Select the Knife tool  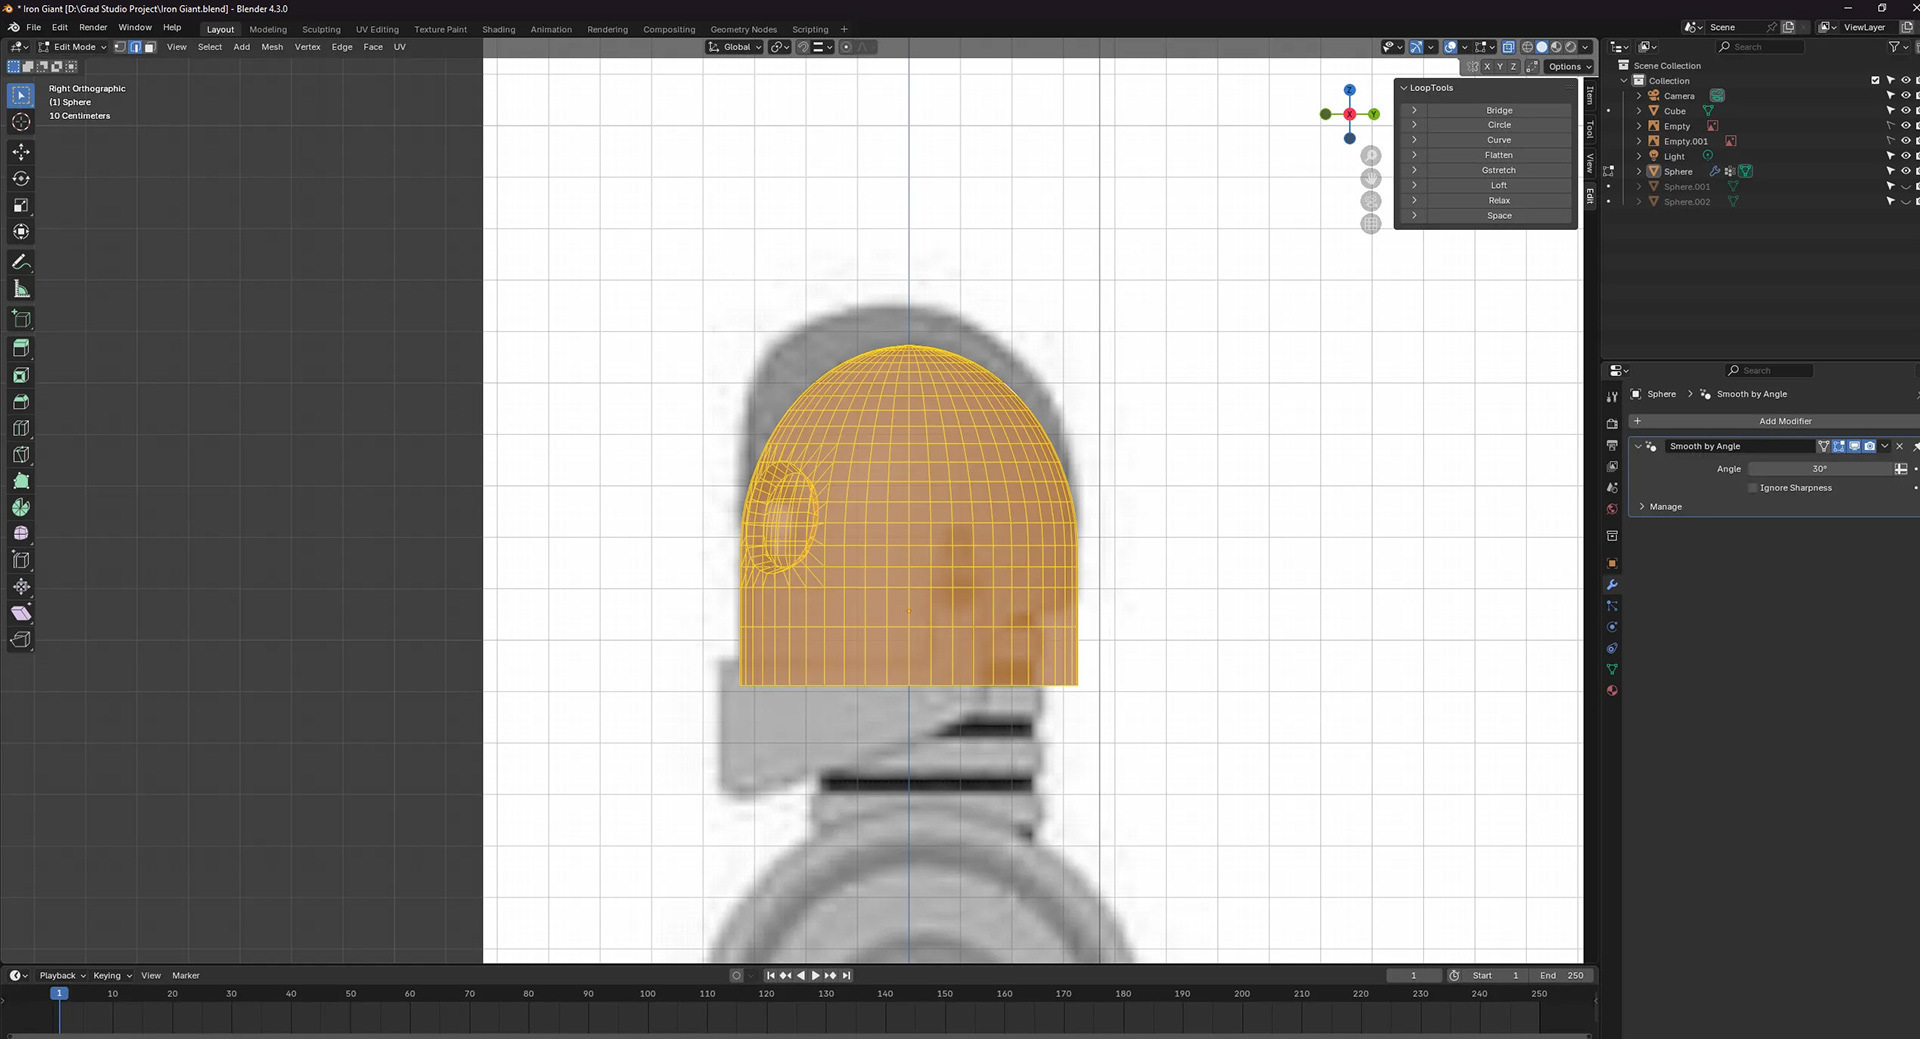[x=21, y=454]
